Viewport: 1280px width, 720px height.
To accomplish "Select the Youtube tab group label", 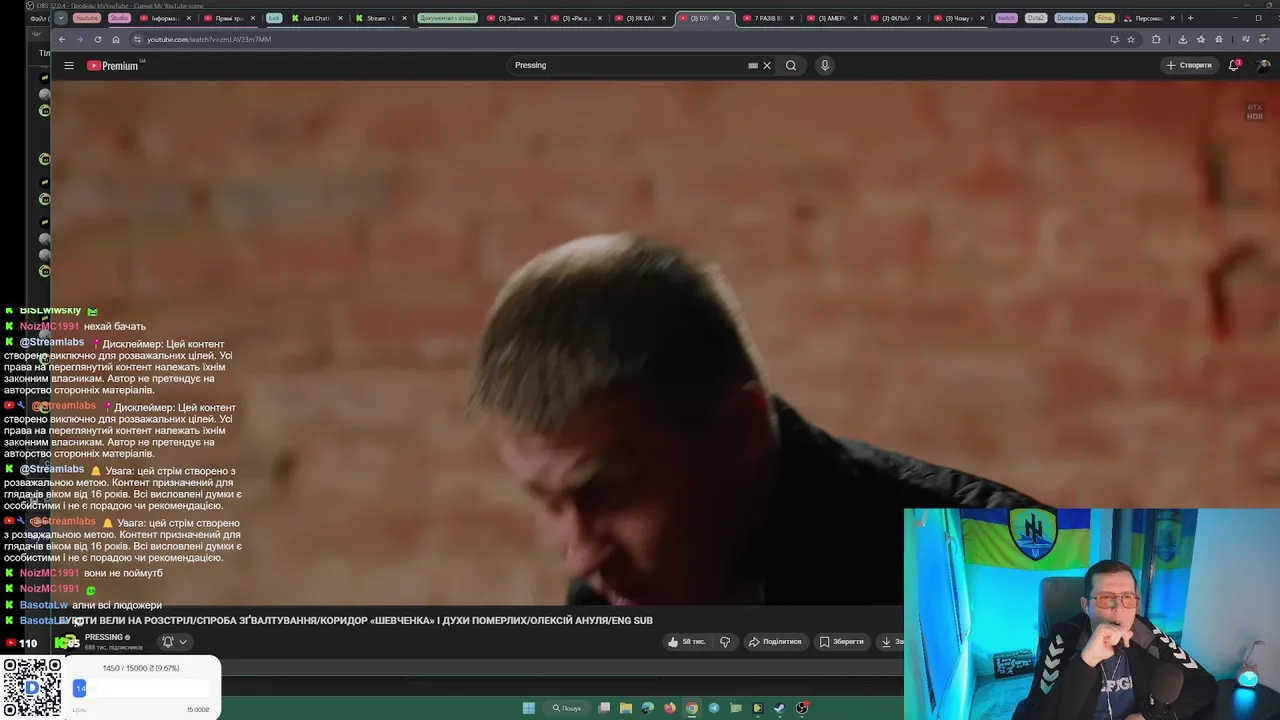I will 87,18.
